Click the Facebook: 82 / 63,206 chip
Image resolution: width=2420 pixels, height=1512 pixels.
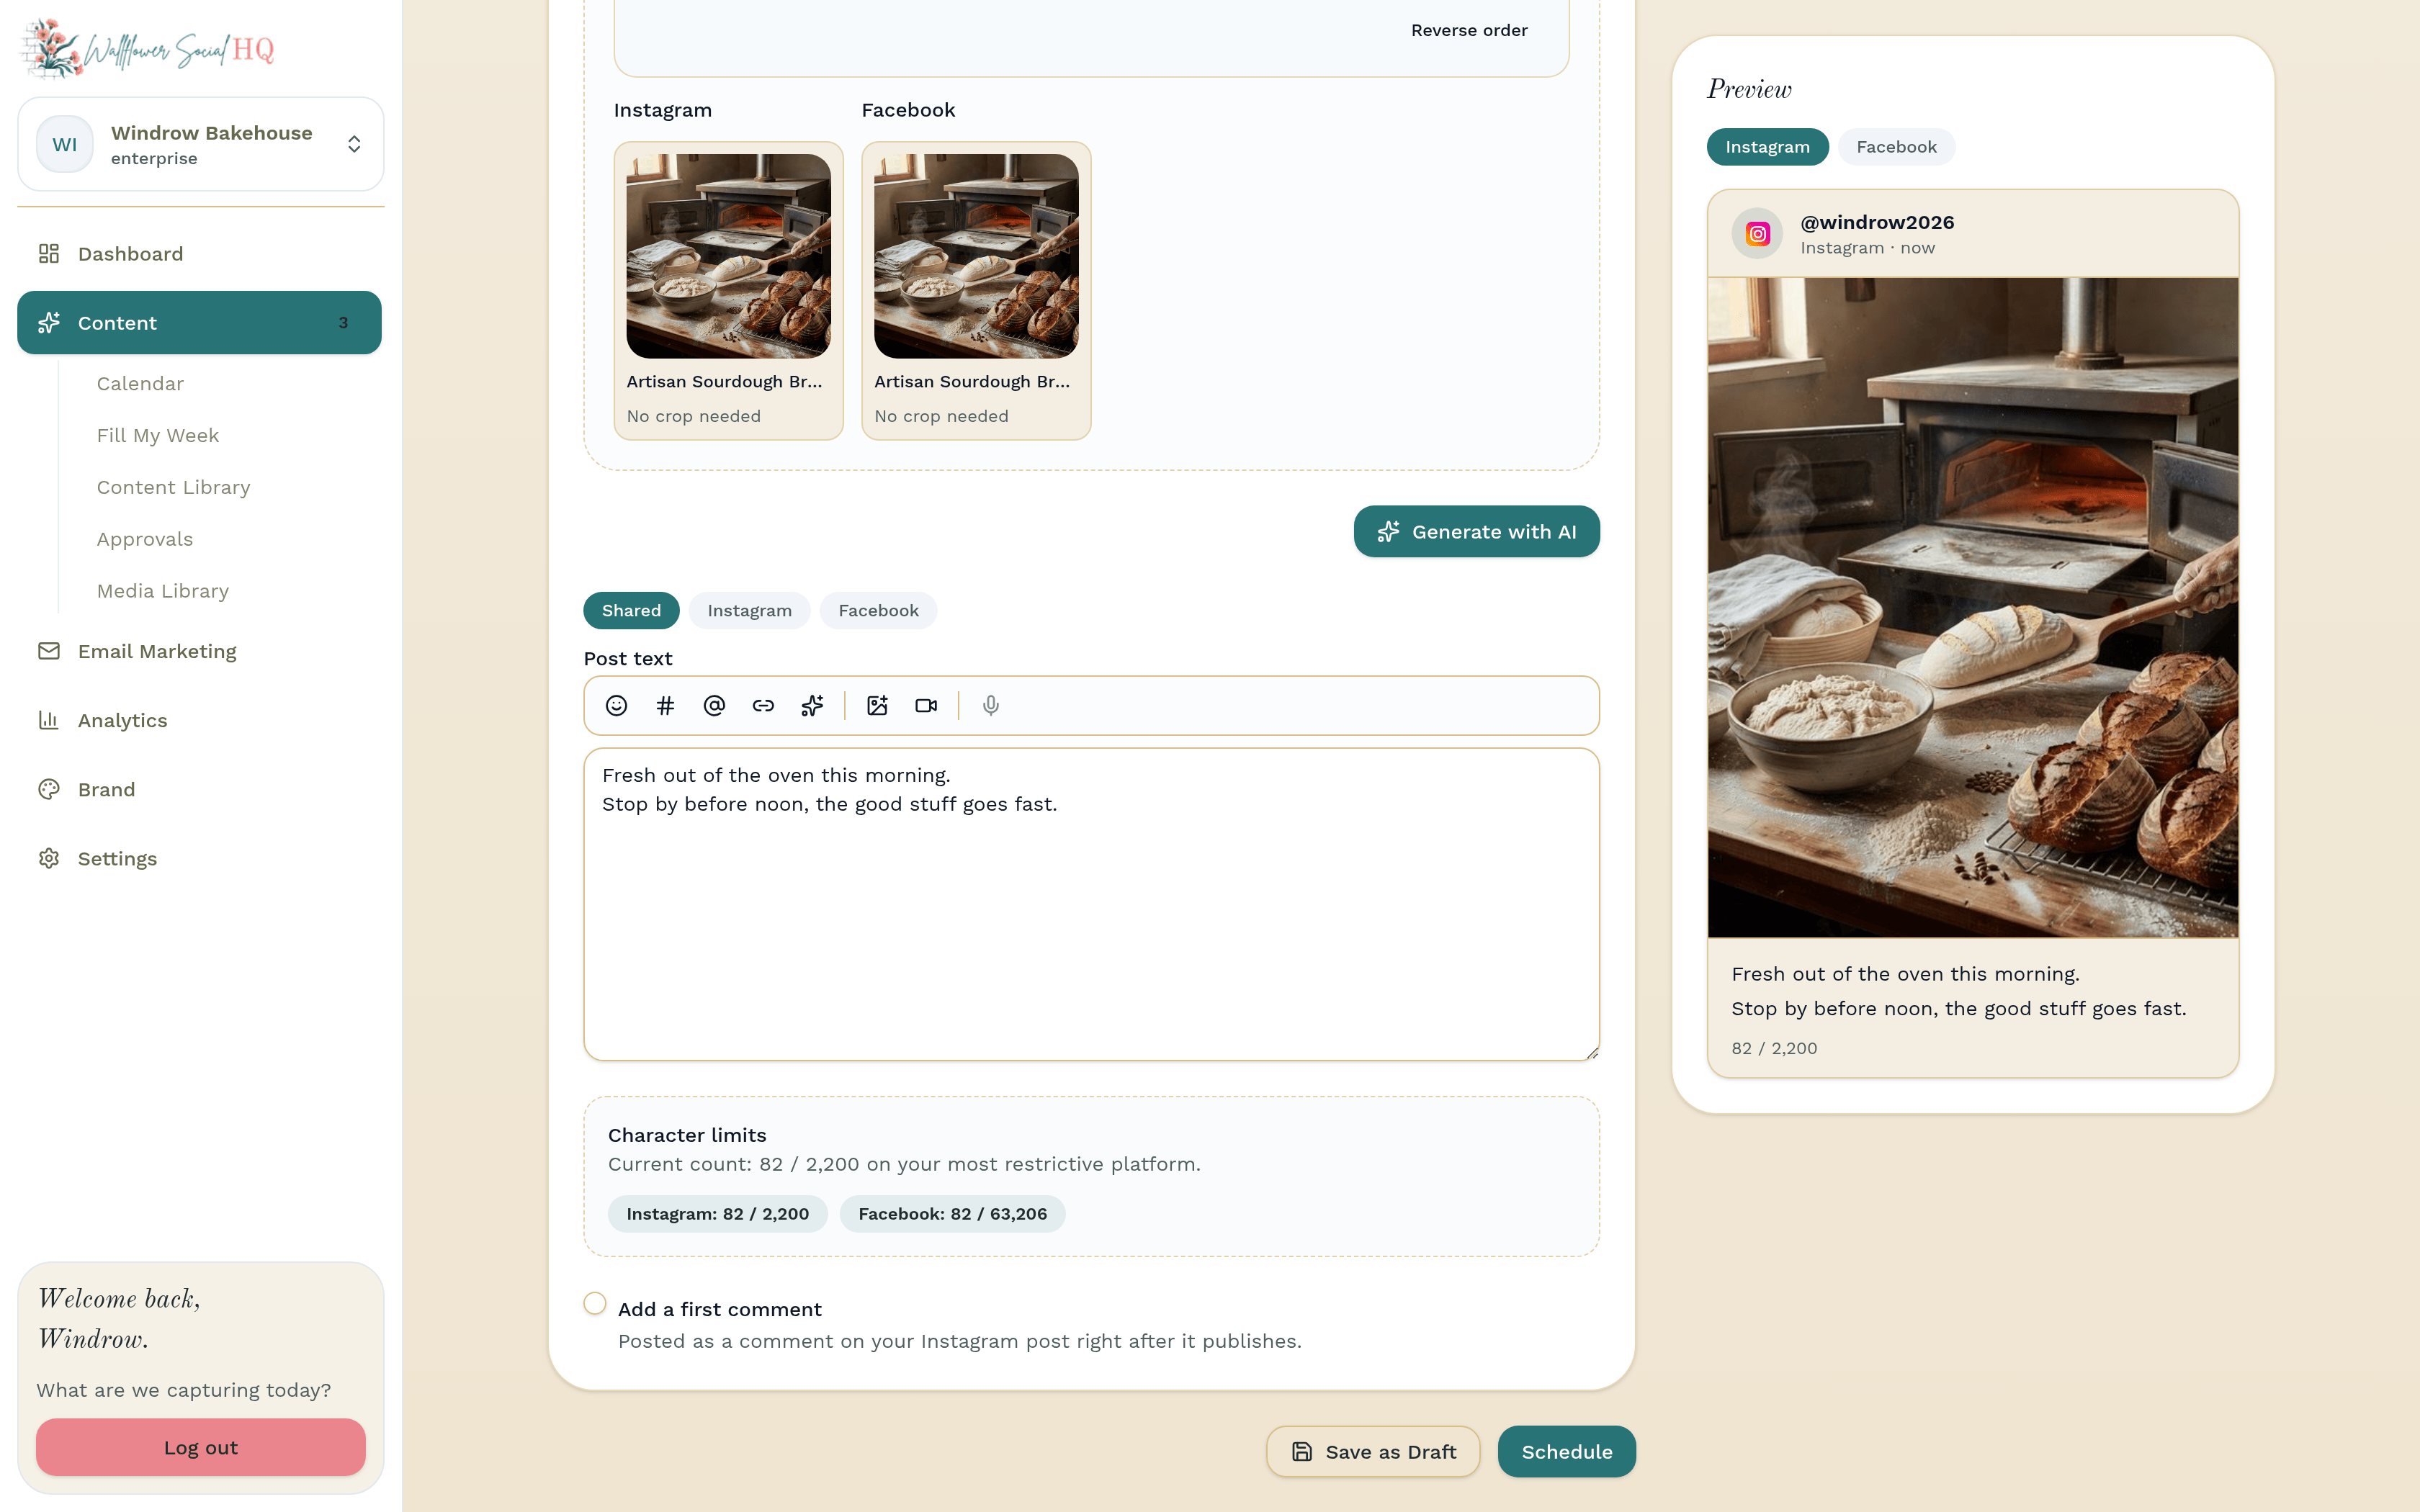point(952,1214)
